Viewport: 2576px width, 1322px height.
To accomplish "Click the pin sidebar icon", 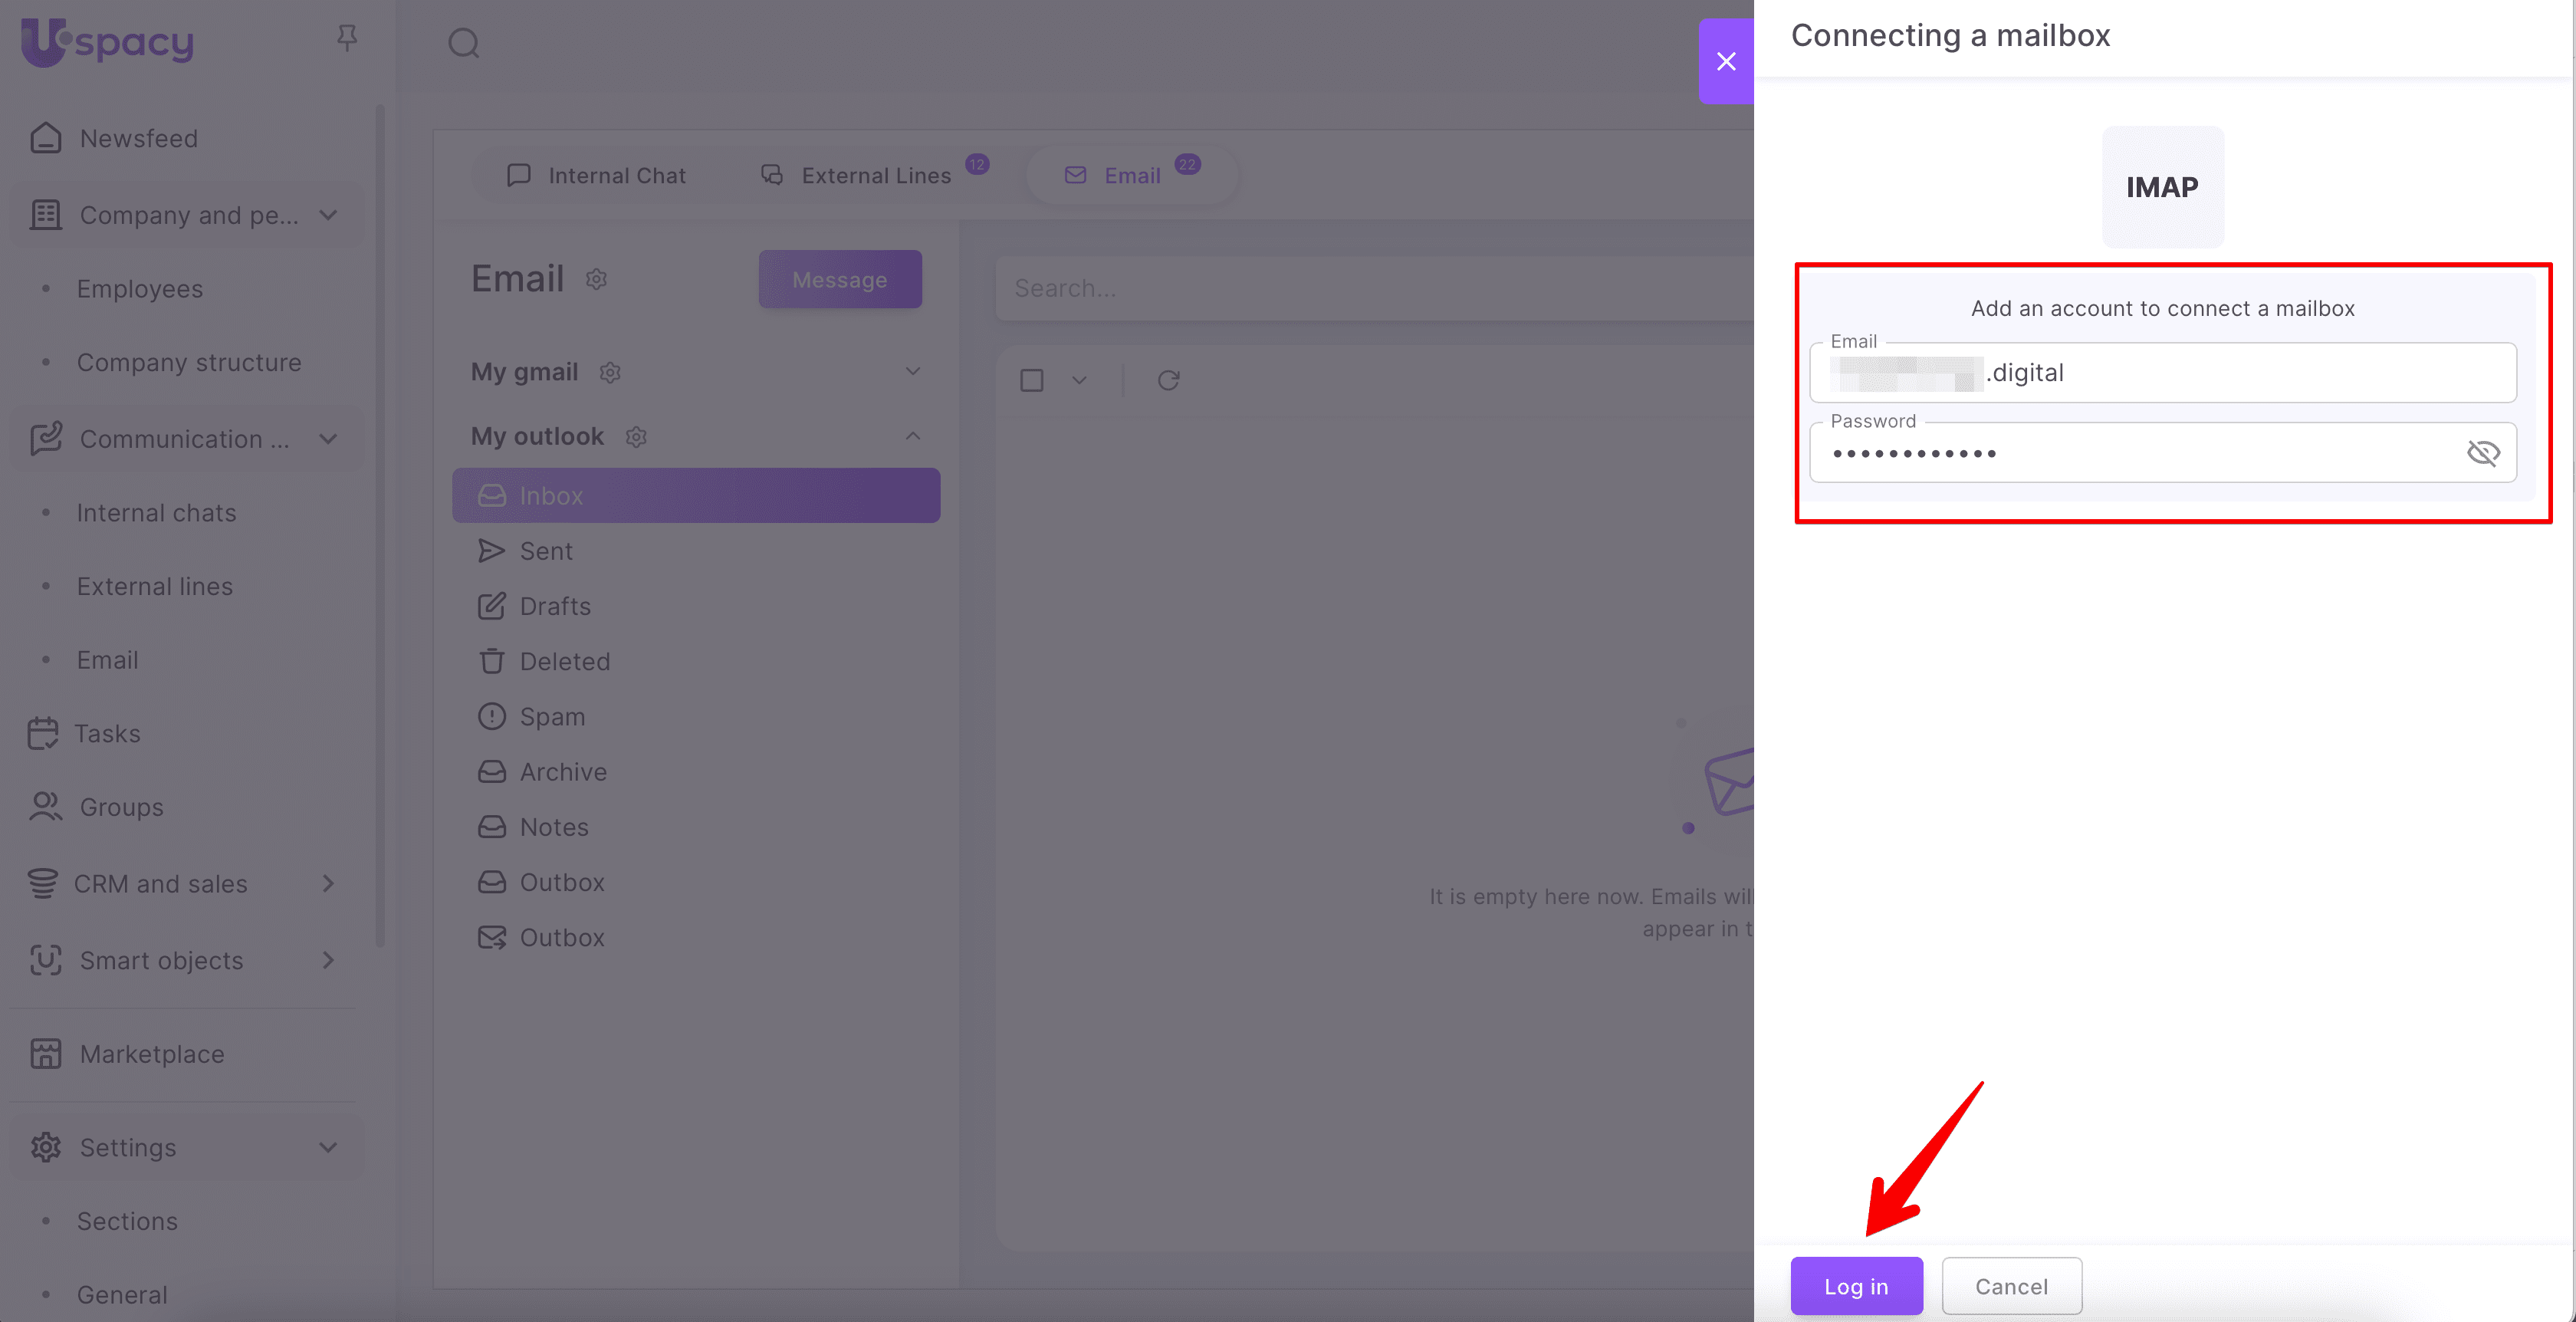I will tap(346, 38).
